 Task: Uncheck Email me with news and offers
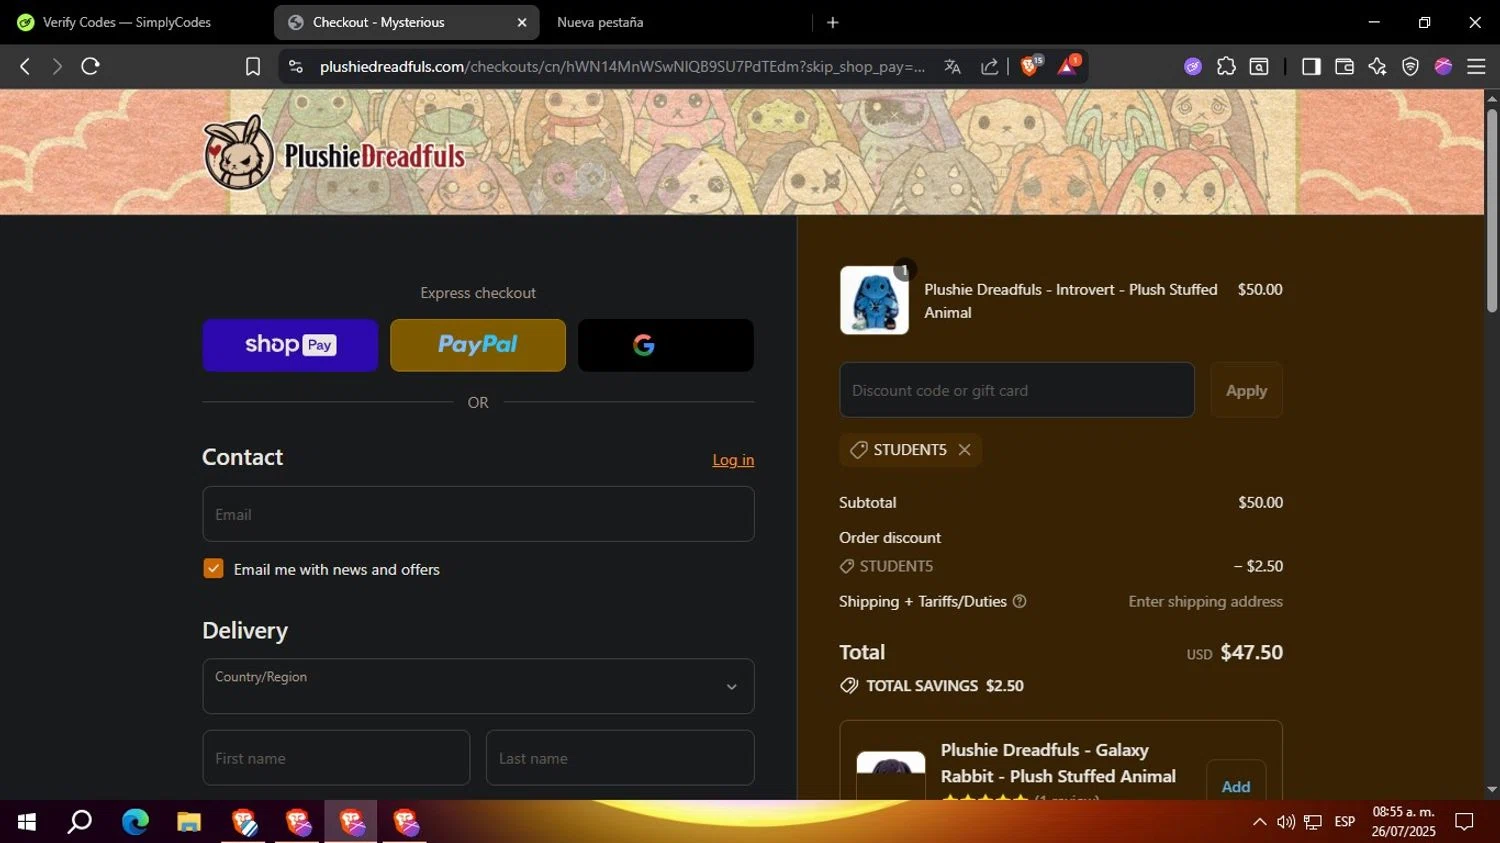coord(213,568)
